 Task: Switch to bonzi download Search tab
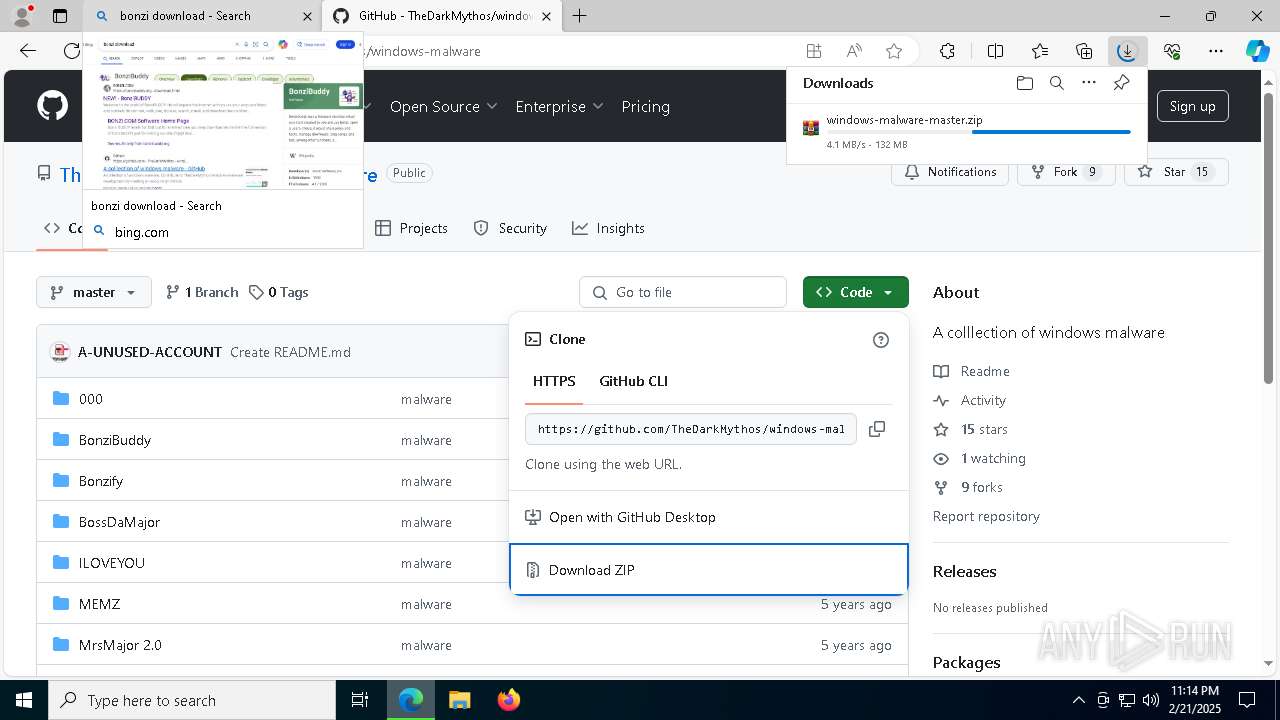200,16
